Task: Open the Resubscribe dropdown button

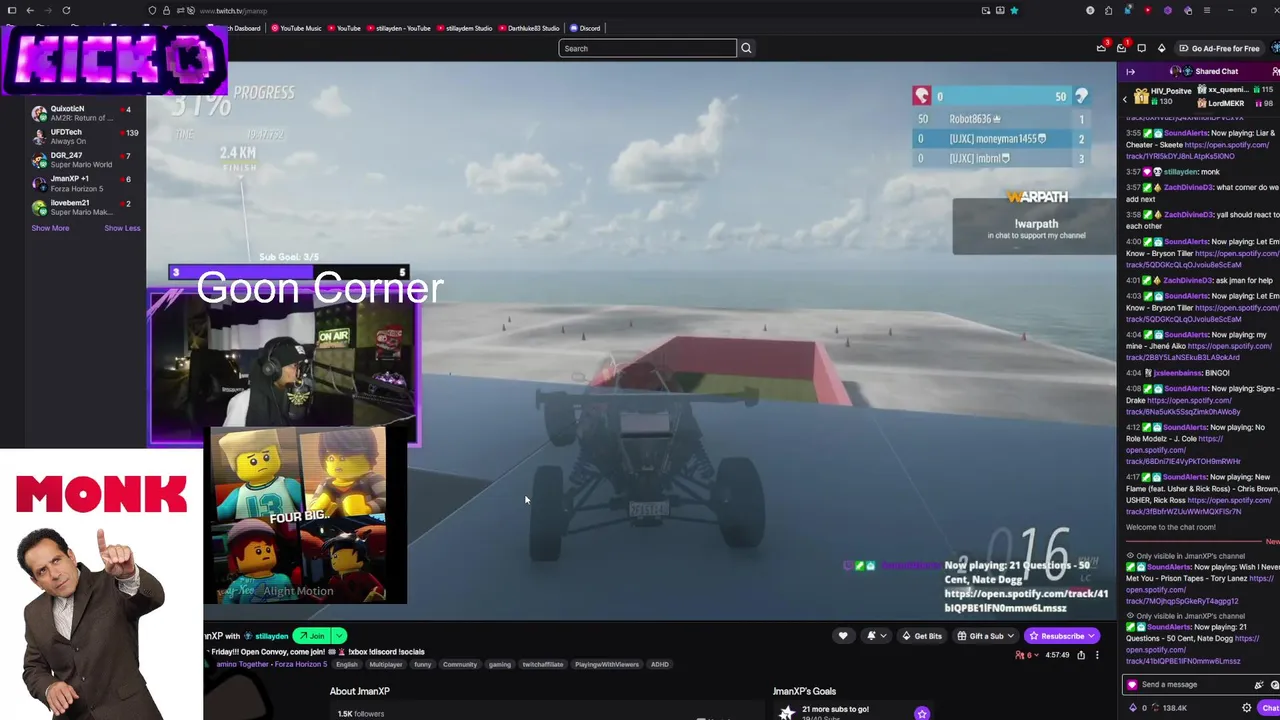Action: (x=1062, y=636)
